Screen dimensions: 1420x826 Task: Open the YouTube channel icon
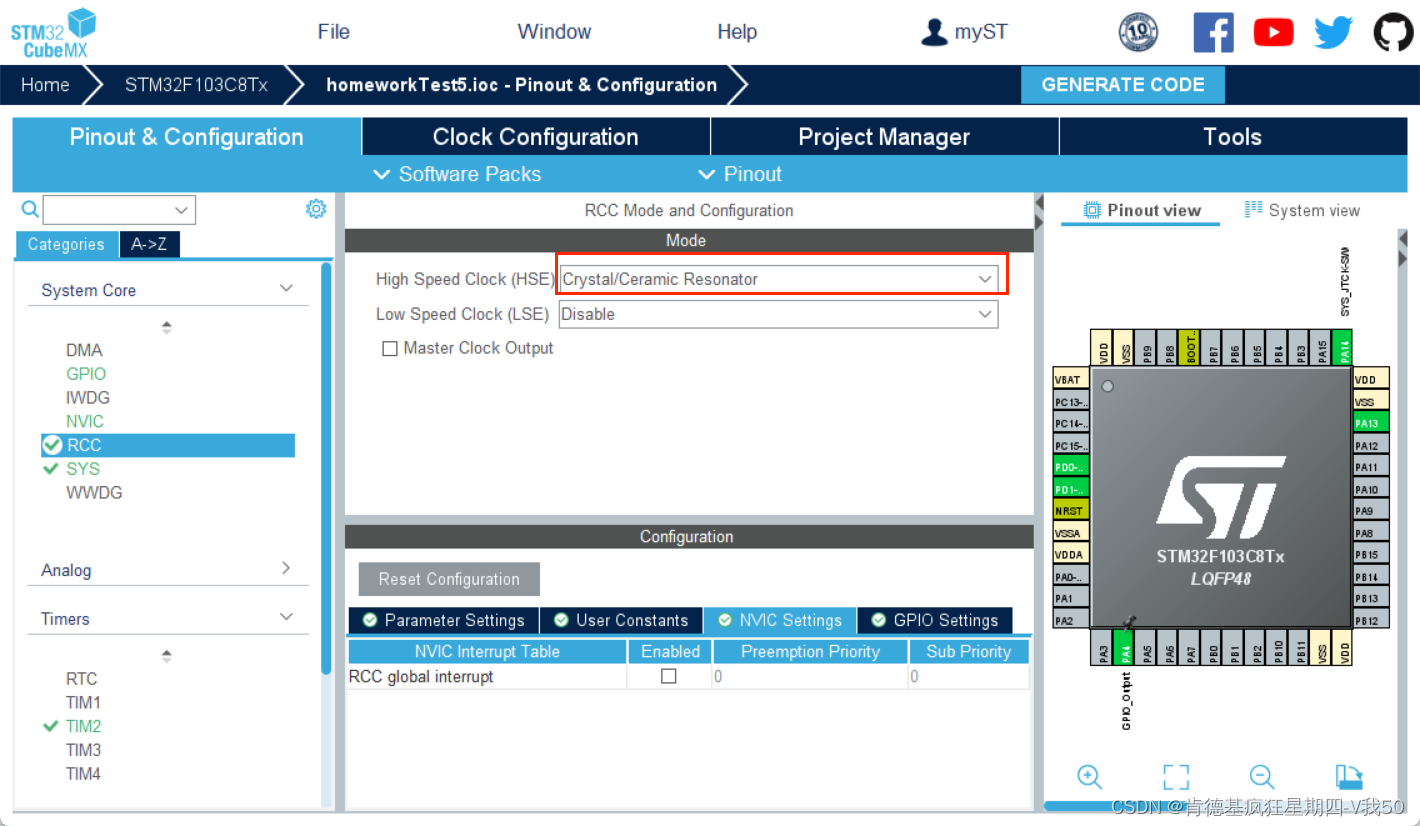(1273, 32)
